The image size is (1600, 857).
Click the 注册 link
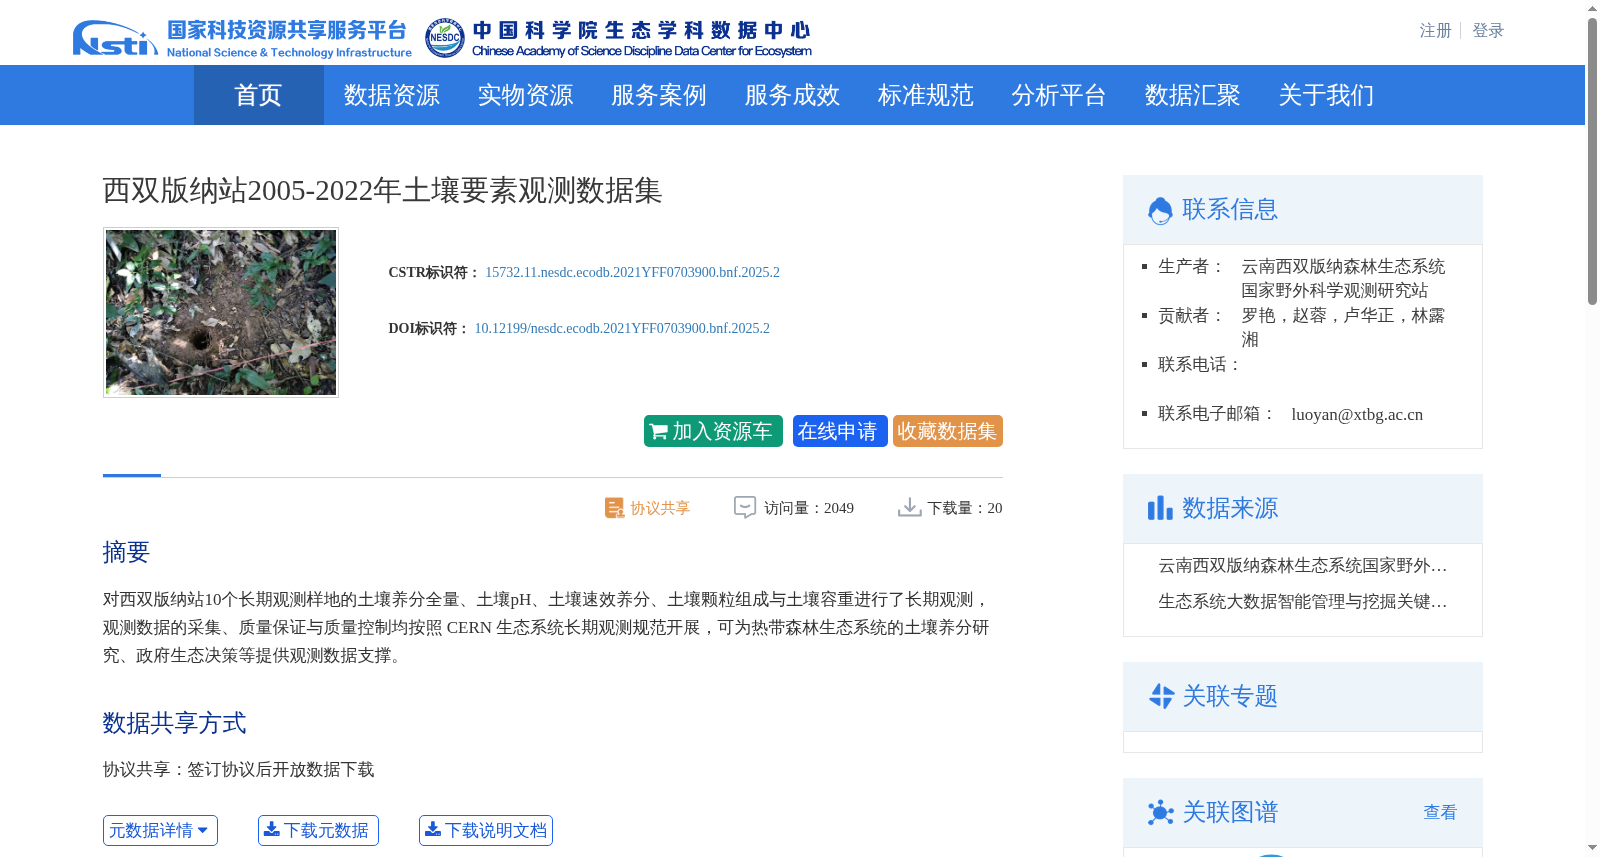pyautogui.click(x=1435, y=31)
